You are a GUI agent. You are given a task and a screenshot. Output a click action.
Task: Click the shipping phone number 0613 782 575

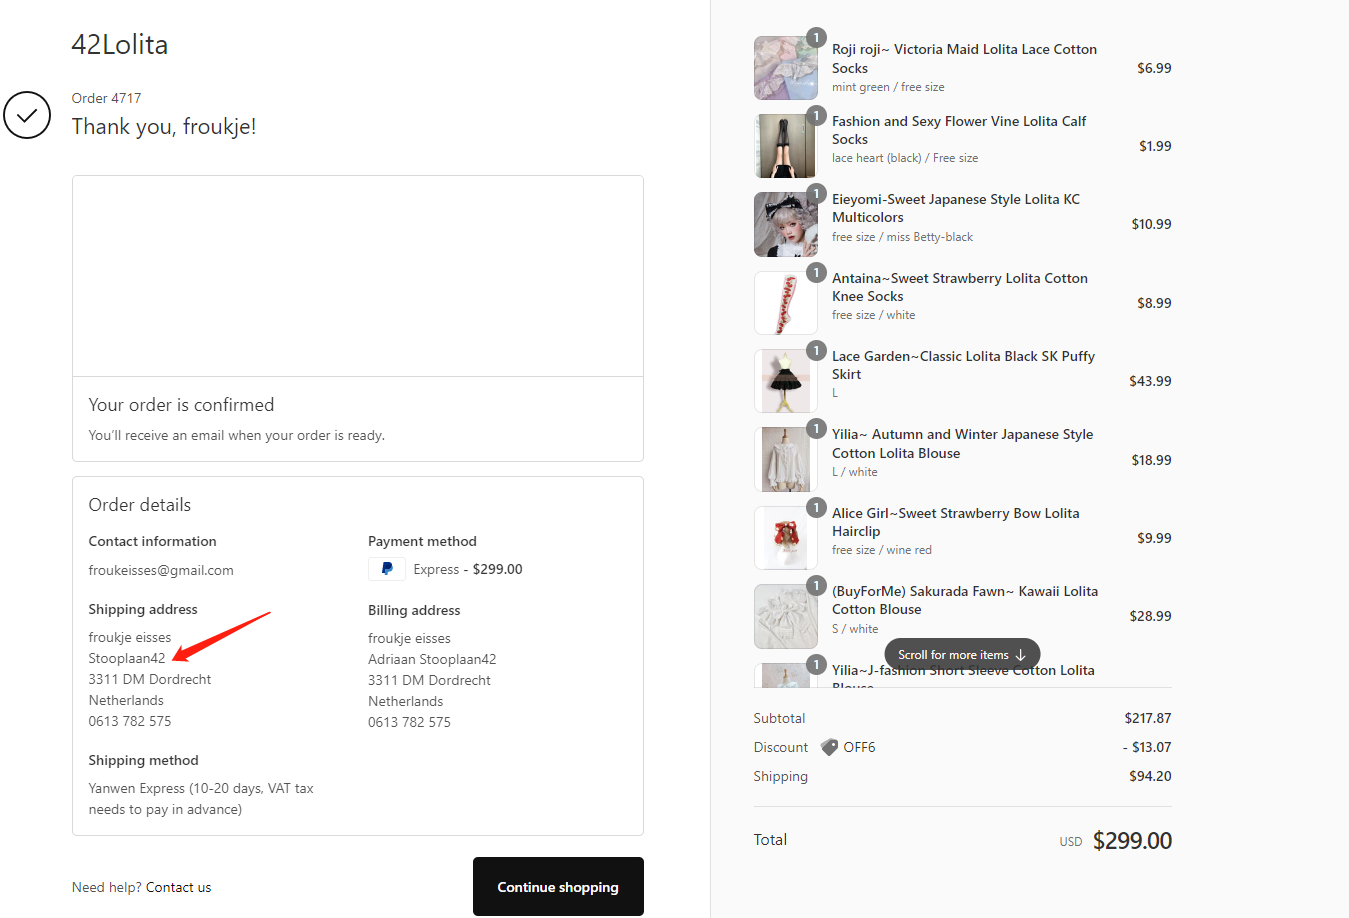coord(130,721)
